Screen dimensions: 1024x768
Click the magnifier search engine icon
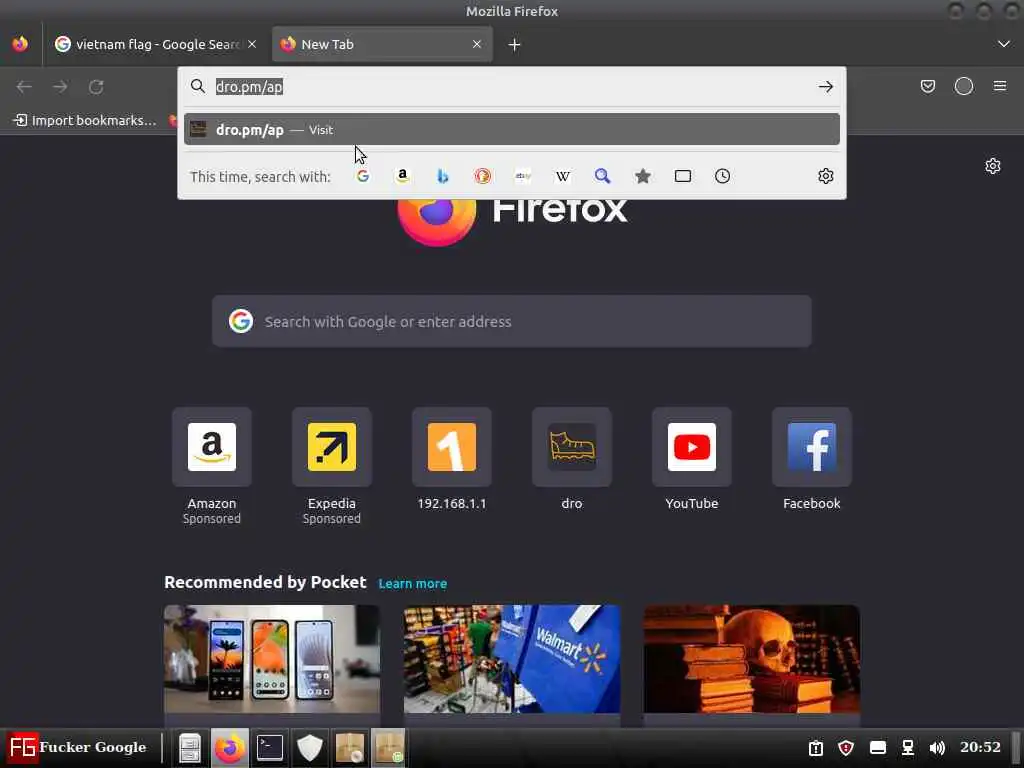coord(603,176)
